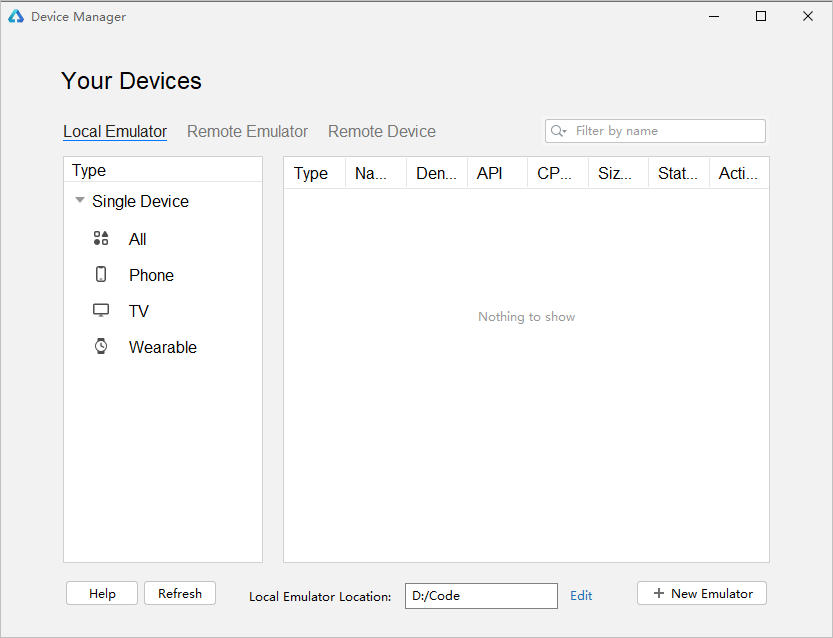
Task: Click the TV monitor icon
Action: [x=101, y=310]
